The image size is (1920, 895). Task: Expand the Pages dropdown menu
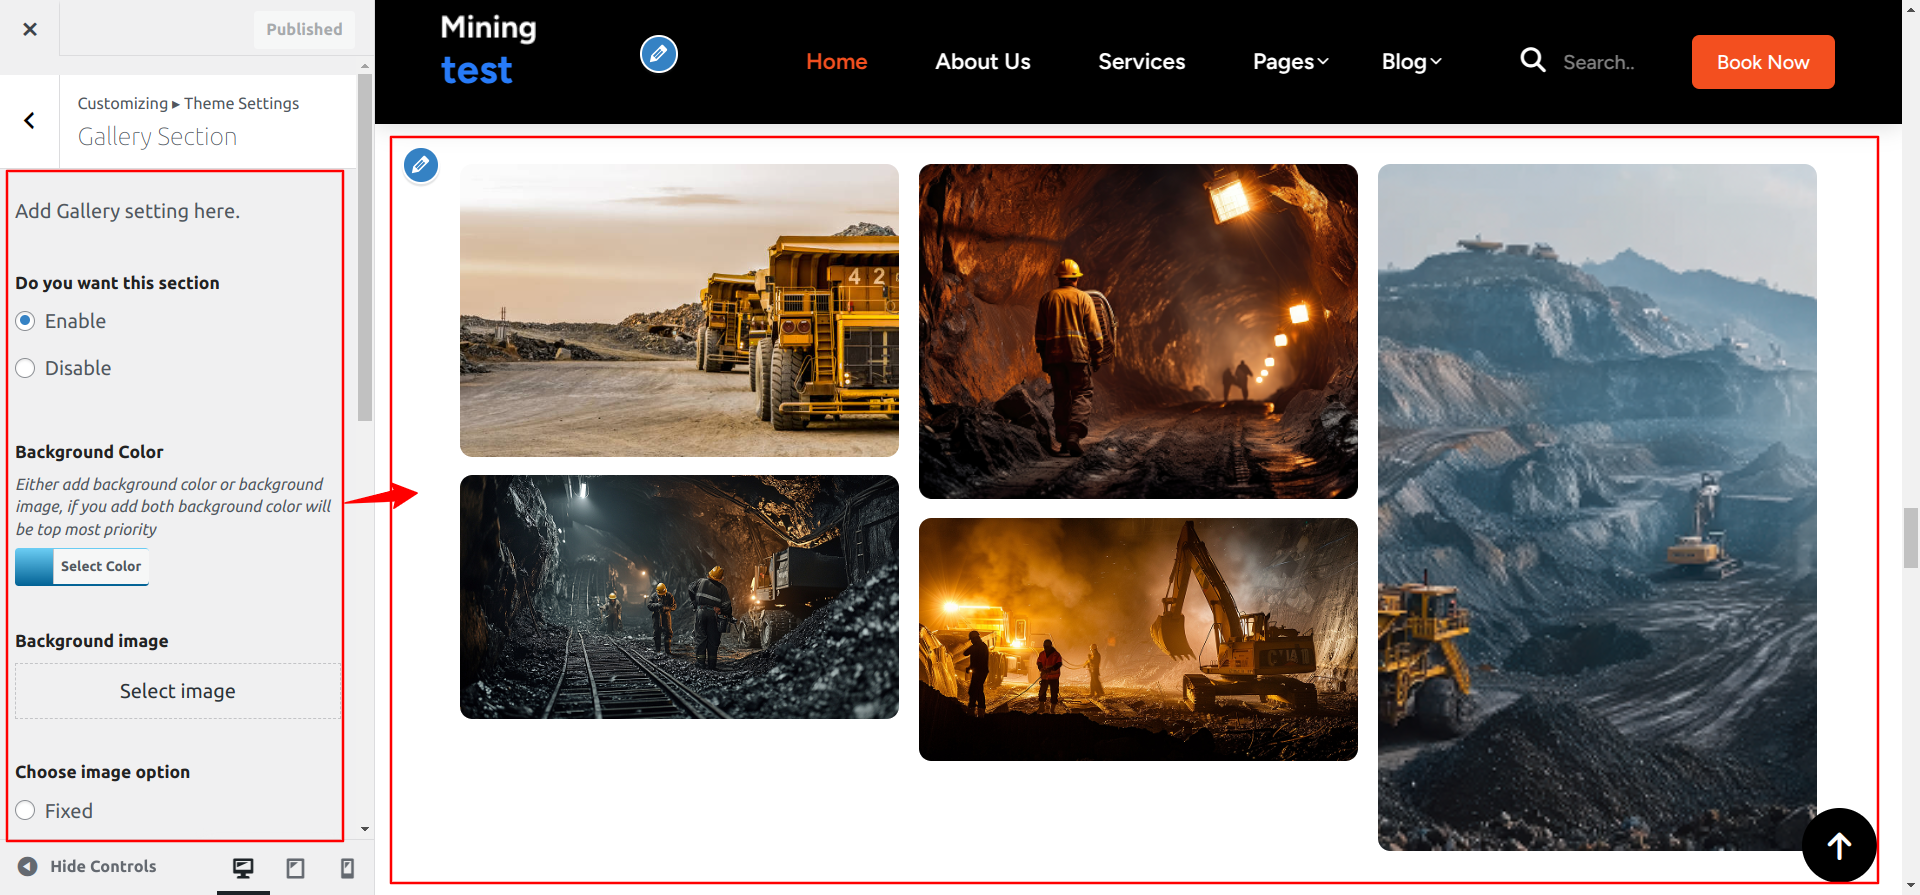coord(1290,62)
